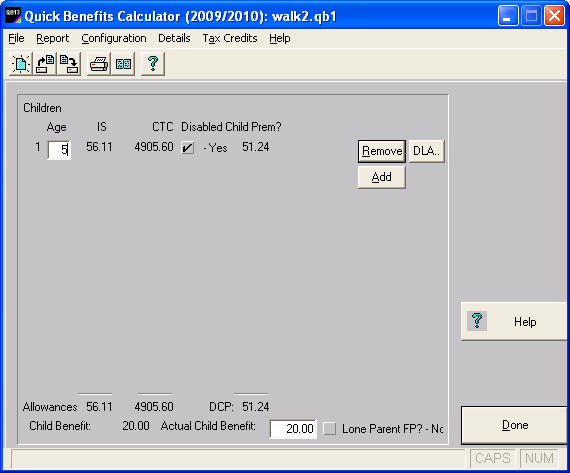Open the File menu
Viewport: 570px width, 473px height.
(x=16, y=38)
